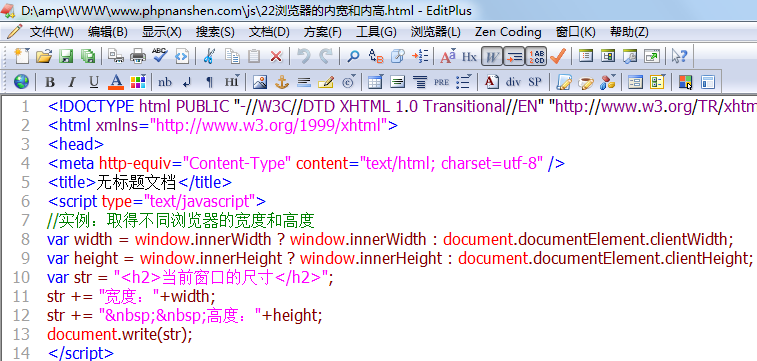Open the table insert dropdown
757x361 pixels.
(x=375, y=82)
